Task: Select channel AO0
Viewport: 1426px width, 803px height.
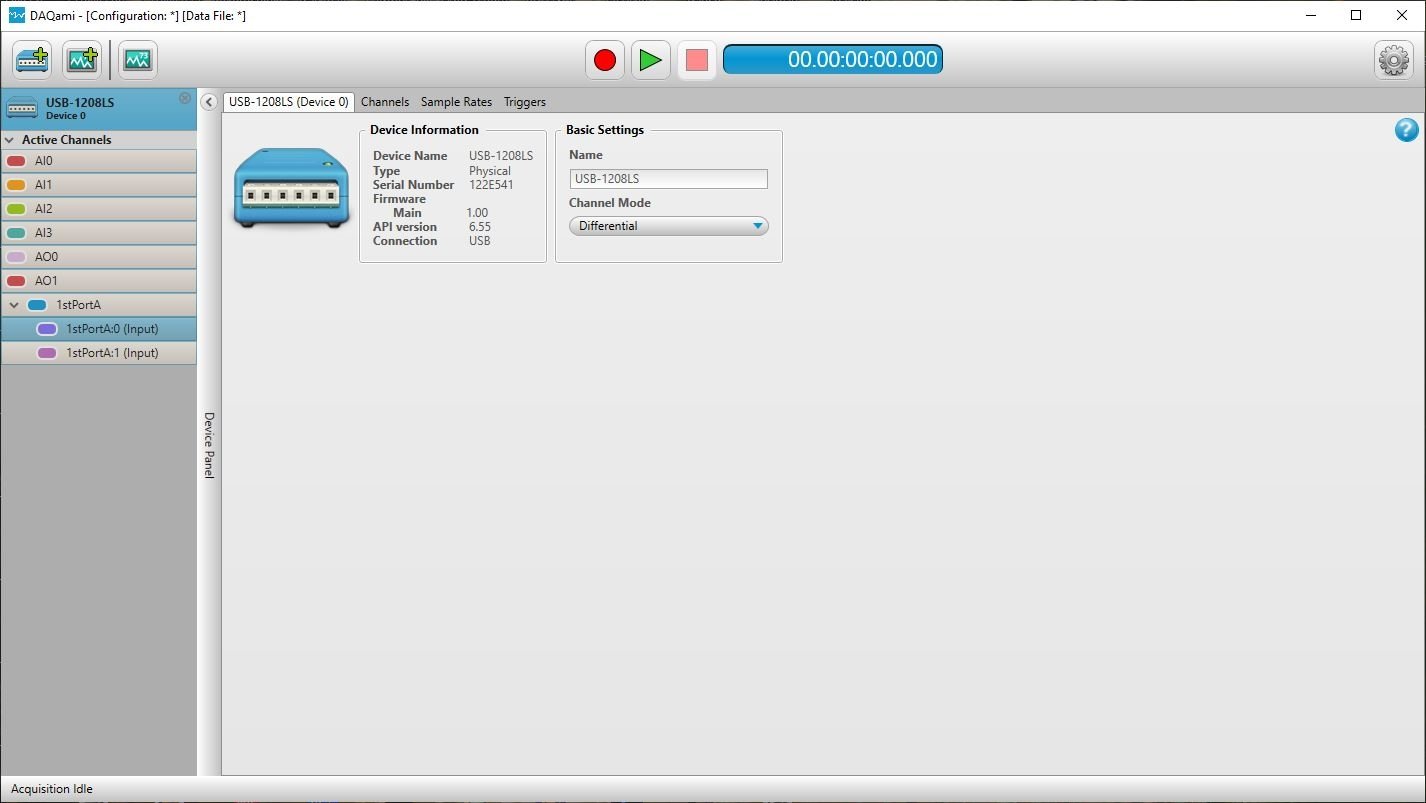Action: tap(98, 257)
